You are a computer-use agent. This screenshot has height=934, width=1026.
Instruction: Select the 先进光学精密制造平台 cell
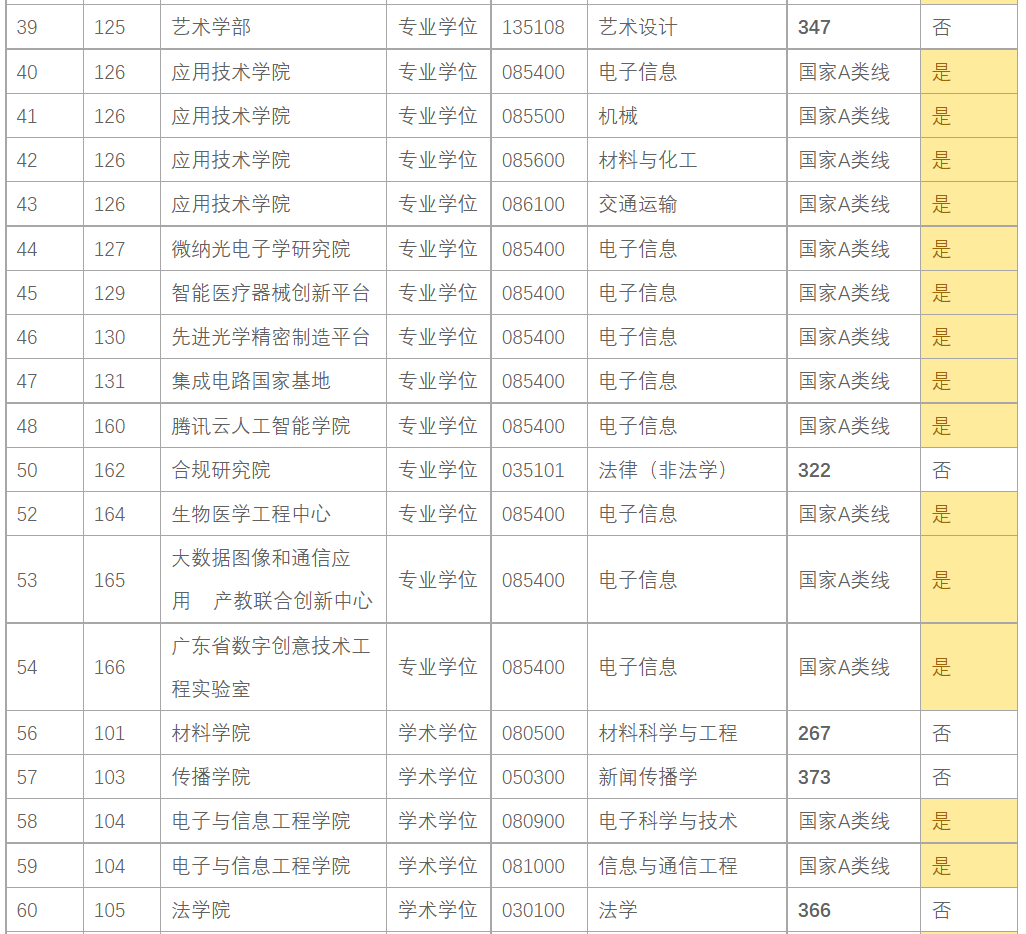271,337
